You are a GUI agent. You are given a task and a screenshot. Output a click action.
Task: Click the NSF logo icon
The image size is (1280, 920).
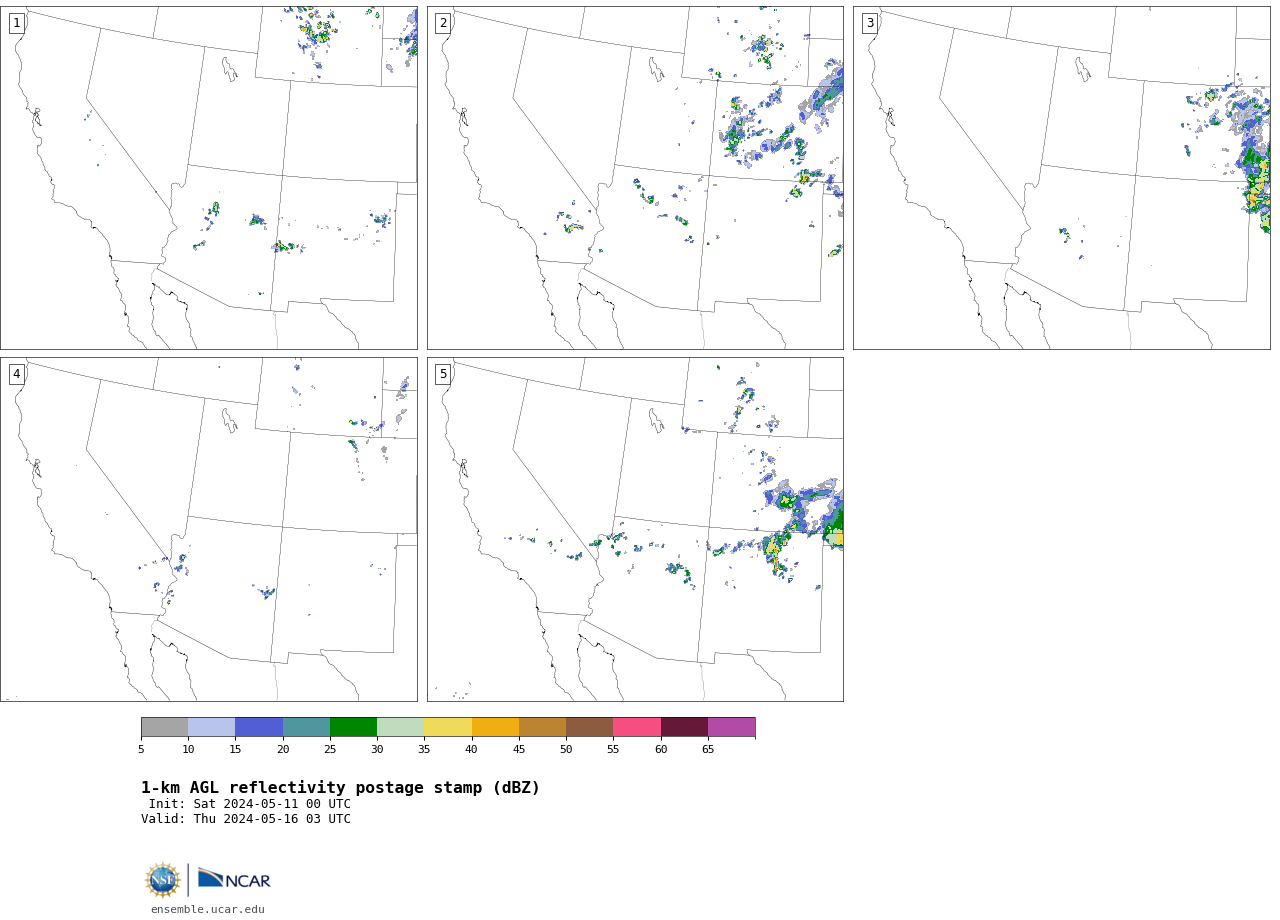click(x=162, y=880)
